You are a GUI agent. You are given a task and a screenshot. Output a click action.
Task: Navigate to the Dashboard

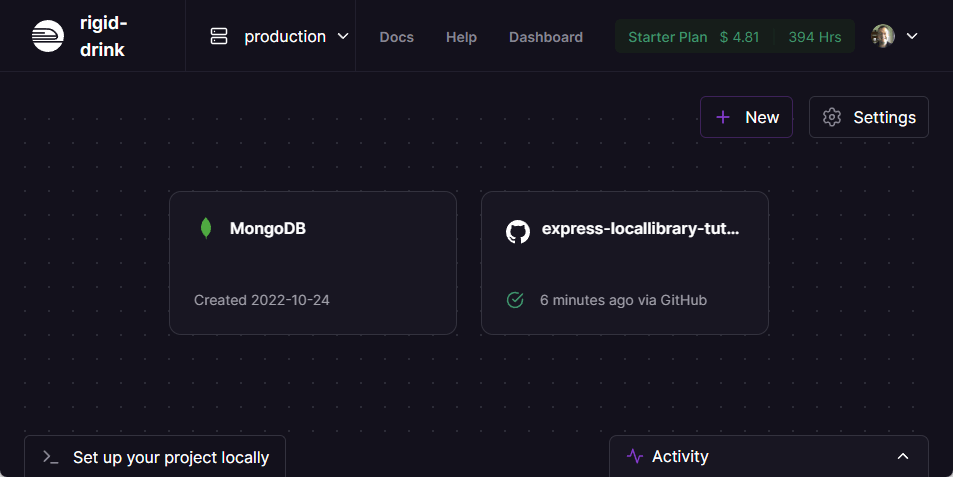[545, 37]
